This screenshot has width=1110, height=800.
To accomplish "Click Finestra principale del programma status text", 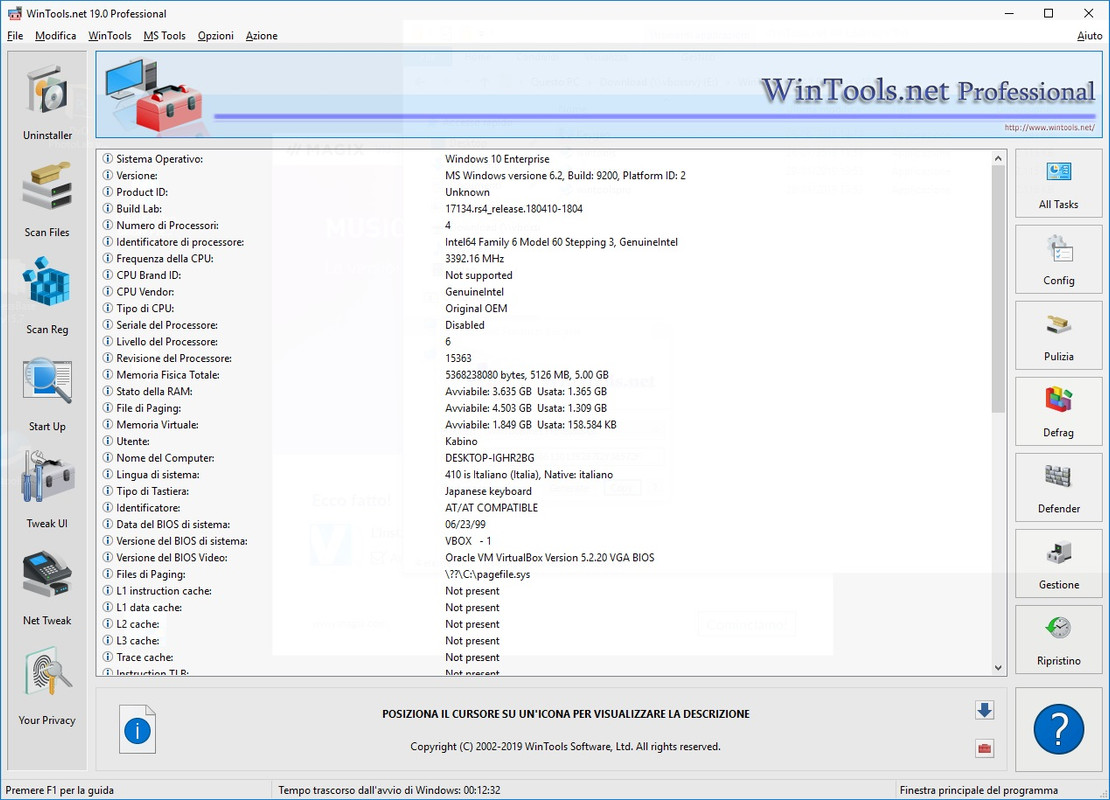I will [x=978, y=790].
